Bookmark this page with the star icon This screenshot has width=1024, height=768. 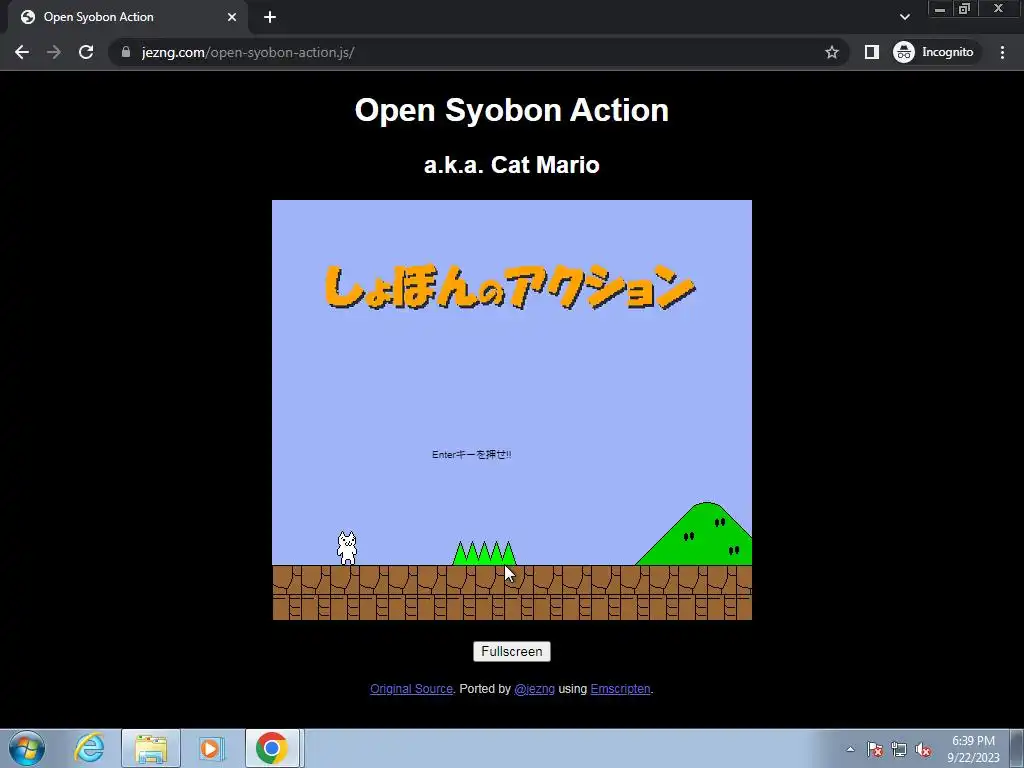[831, 52]
